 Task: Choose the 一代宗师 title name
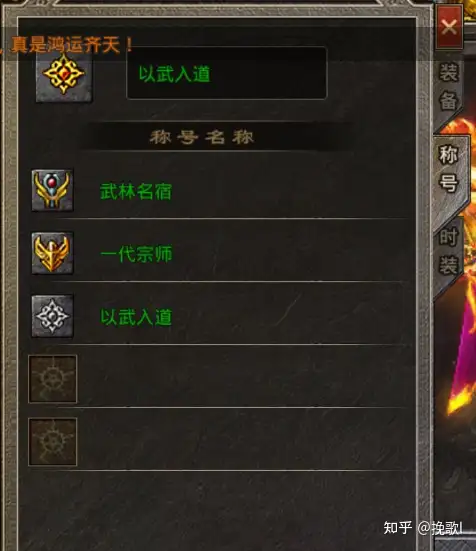(136, 254)
